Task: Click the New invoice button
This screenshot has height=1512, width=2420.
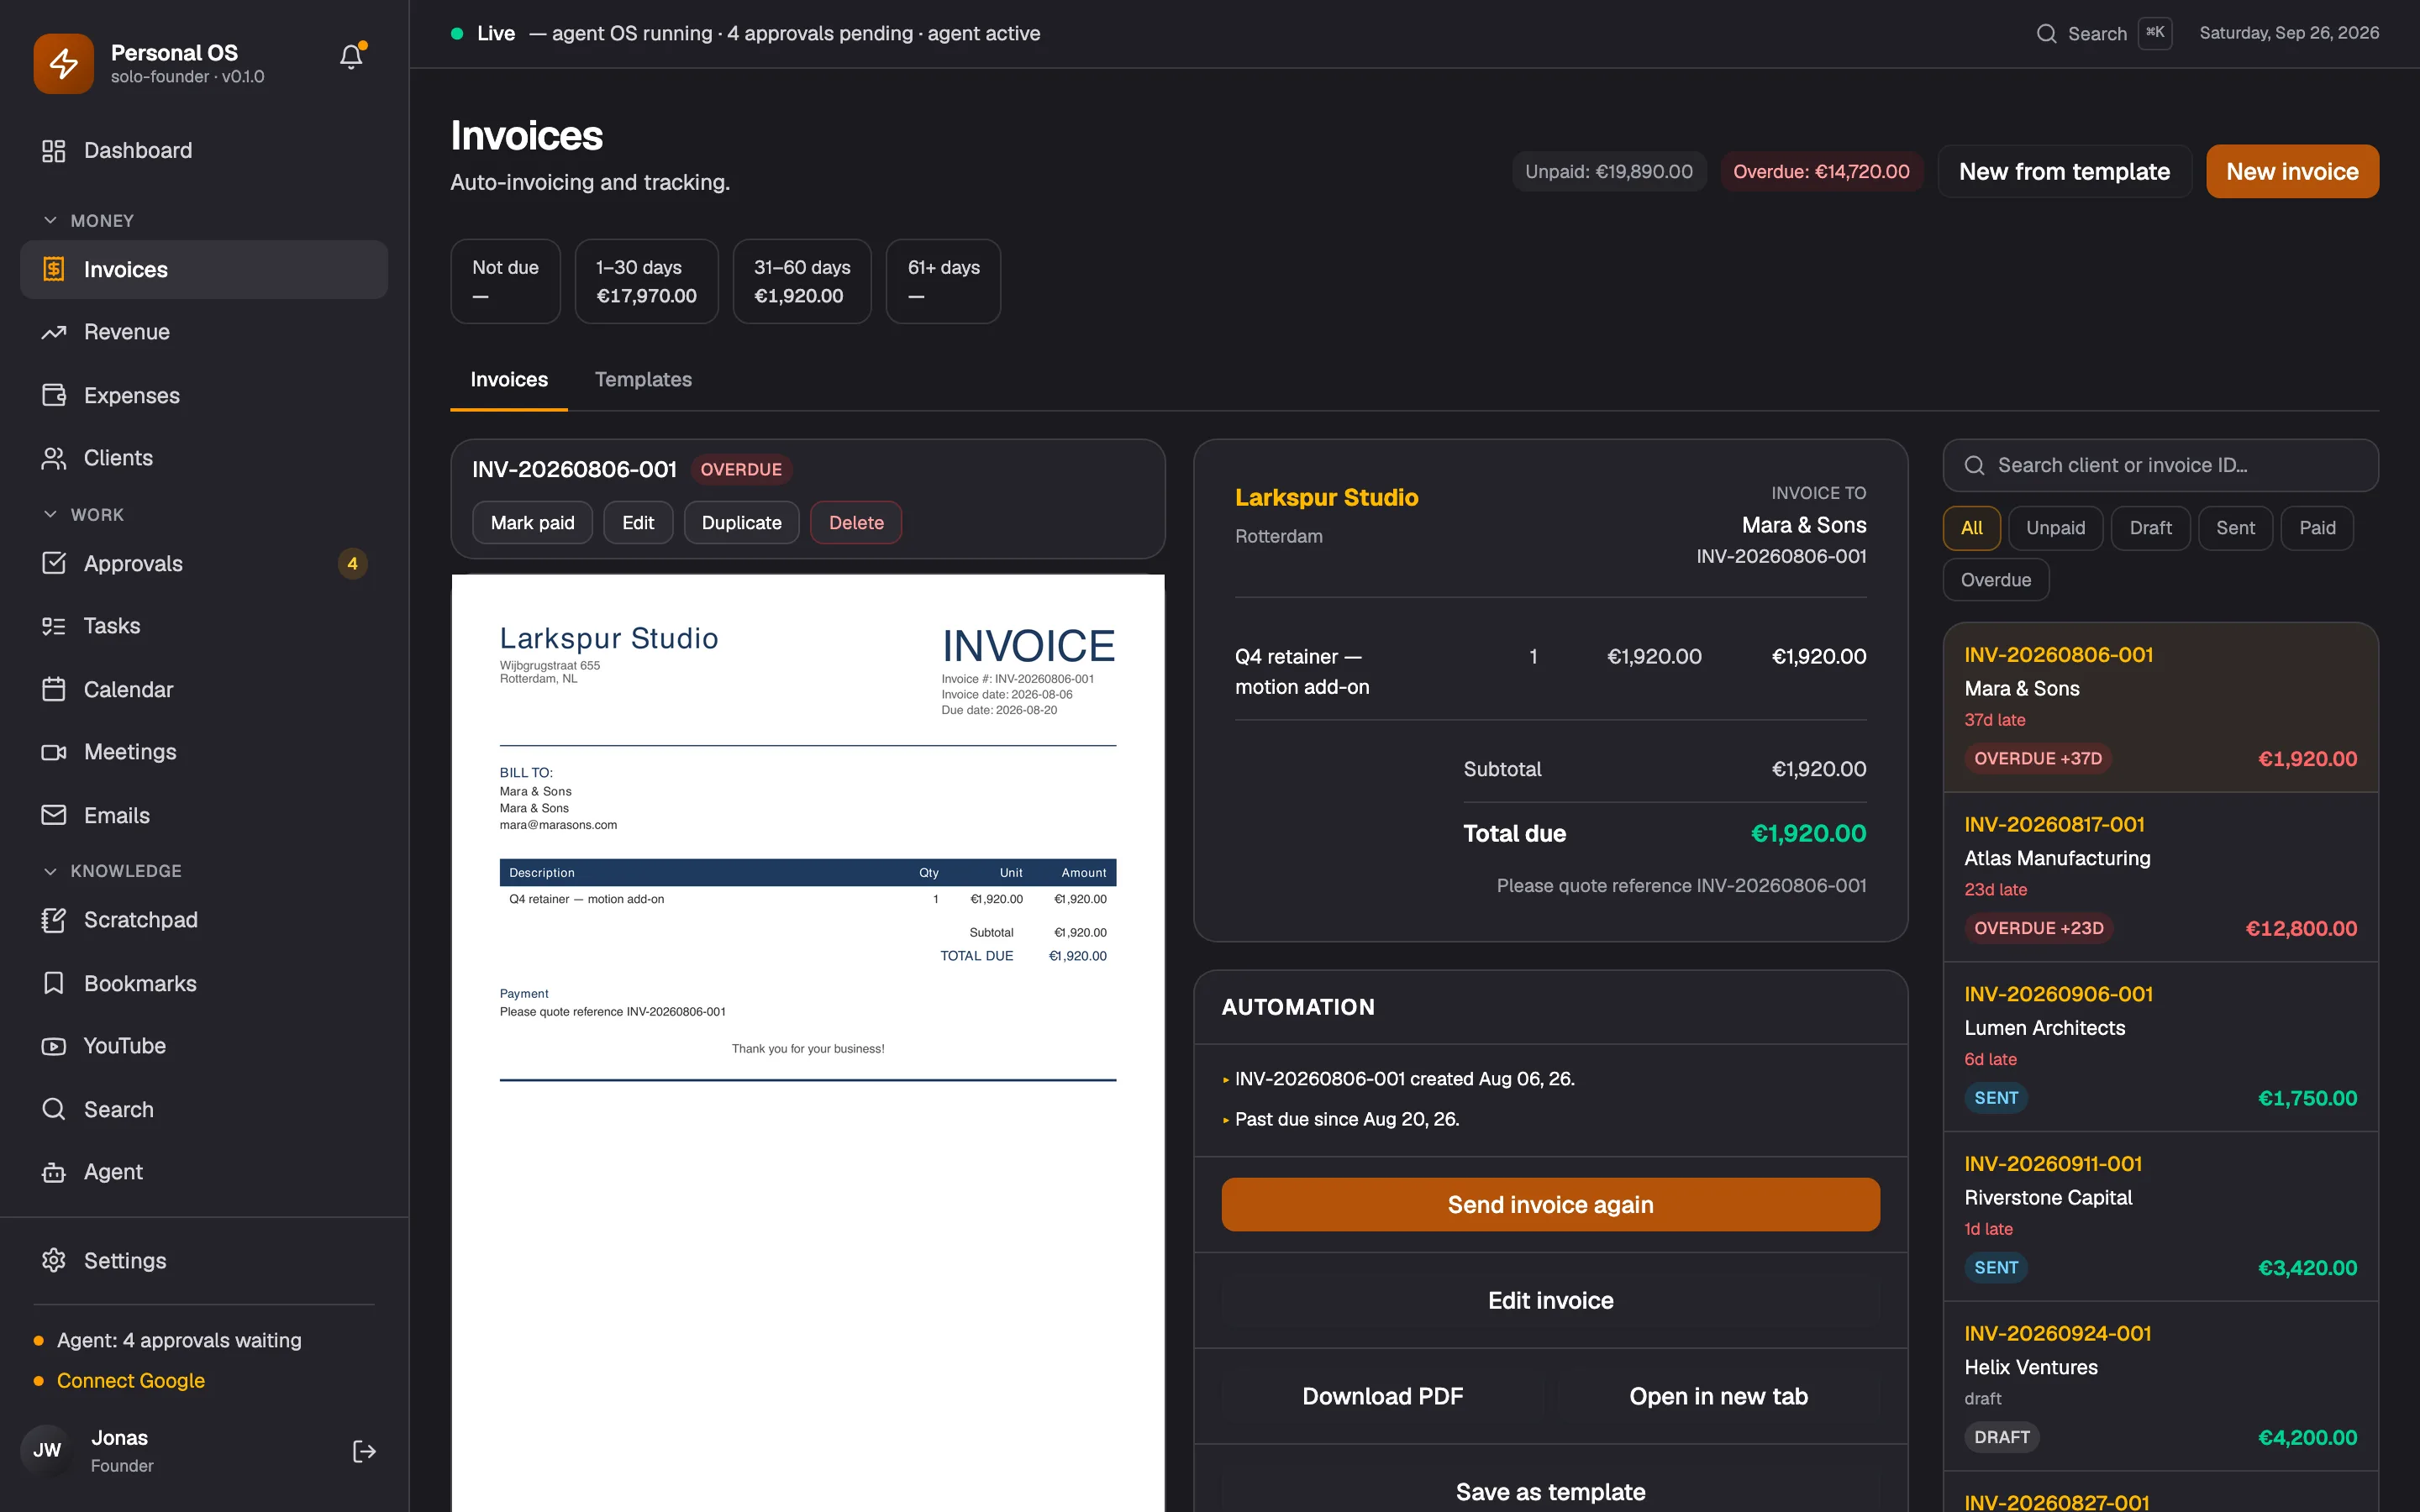Action: [x=2292, y=171]
